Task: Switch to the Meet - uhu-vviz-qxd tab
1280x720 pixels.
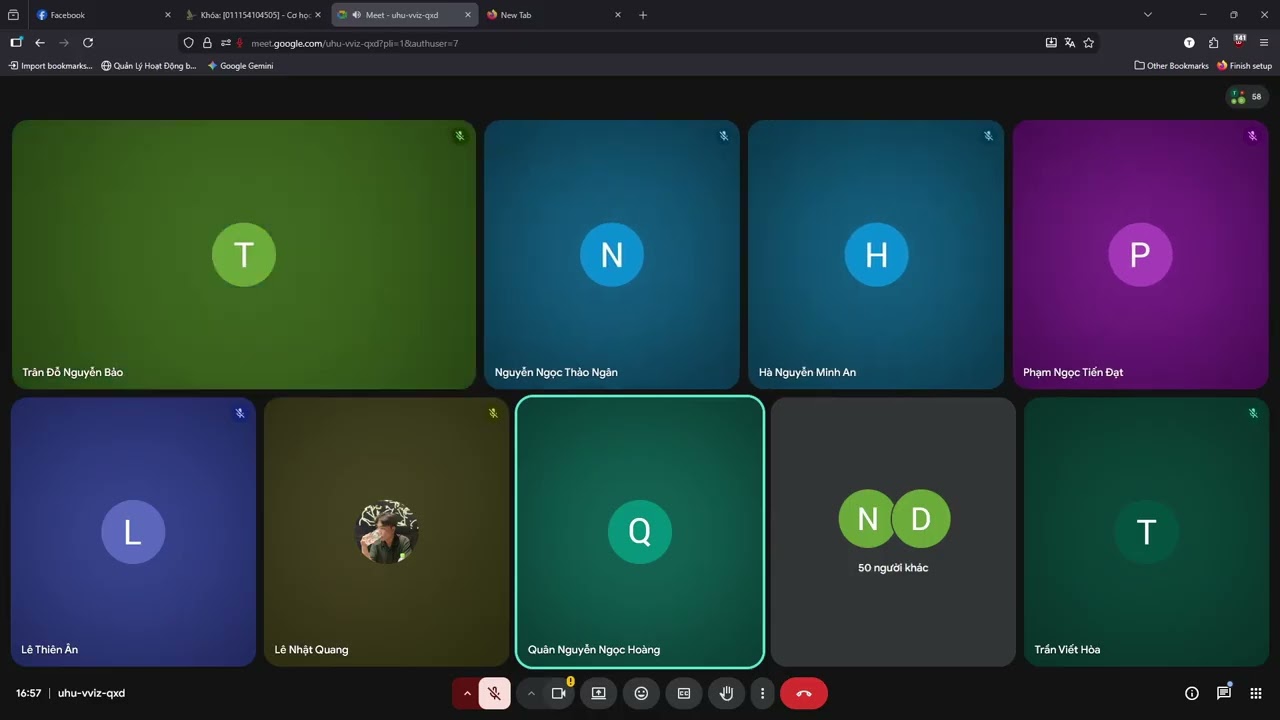Action: point(402,15)
